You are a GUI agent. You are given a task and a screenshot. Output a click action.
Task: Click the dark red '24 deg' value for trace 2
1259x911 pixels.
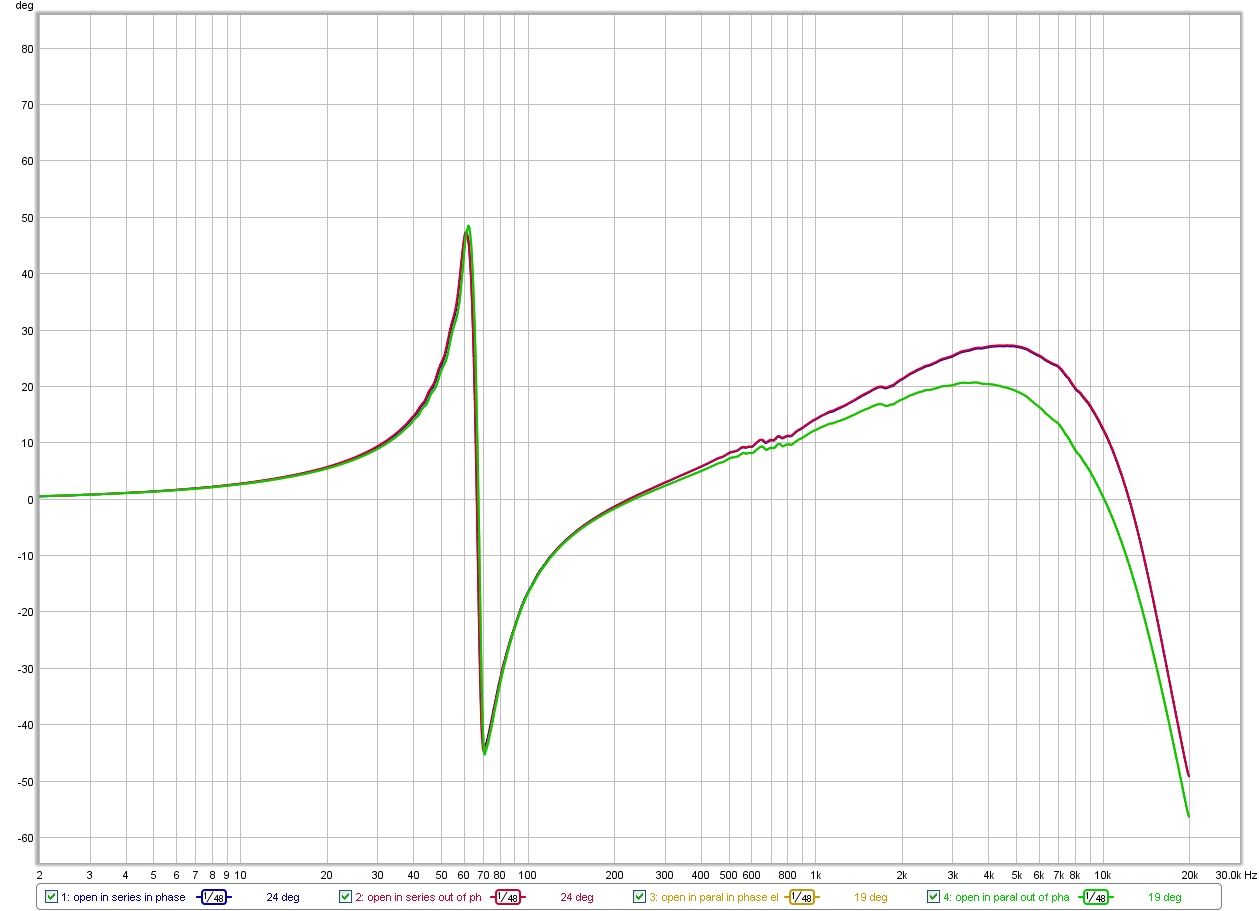click(577, 897)
